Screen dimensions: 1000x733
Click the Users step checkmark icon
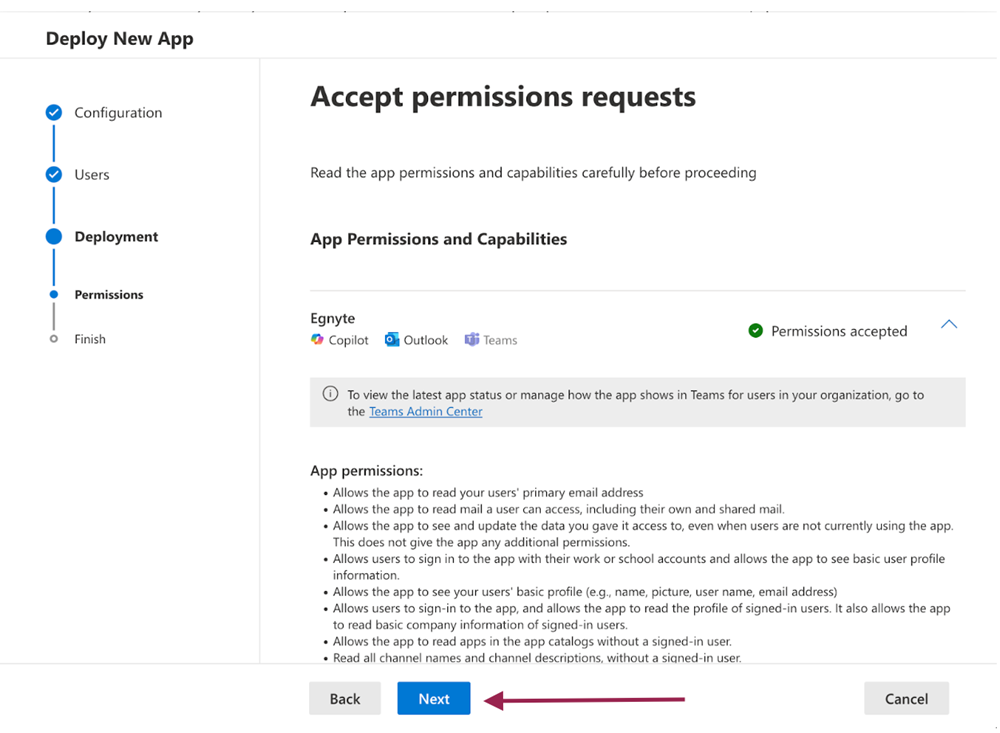click(54, 175)
